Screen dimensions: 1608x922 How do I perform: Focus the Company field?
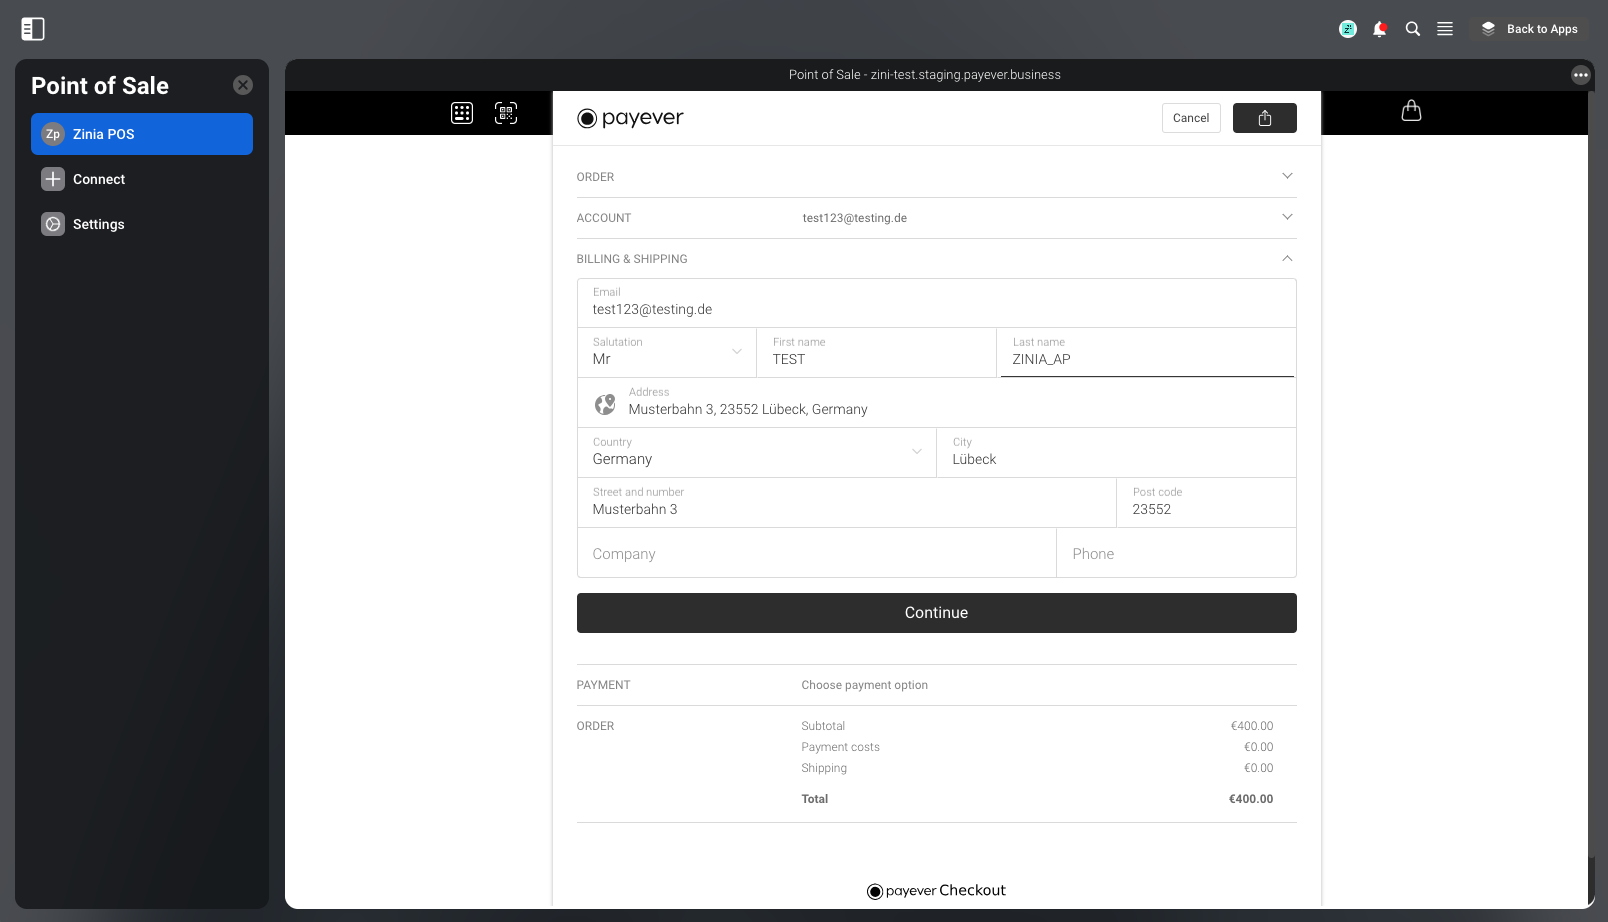[817, 553]
